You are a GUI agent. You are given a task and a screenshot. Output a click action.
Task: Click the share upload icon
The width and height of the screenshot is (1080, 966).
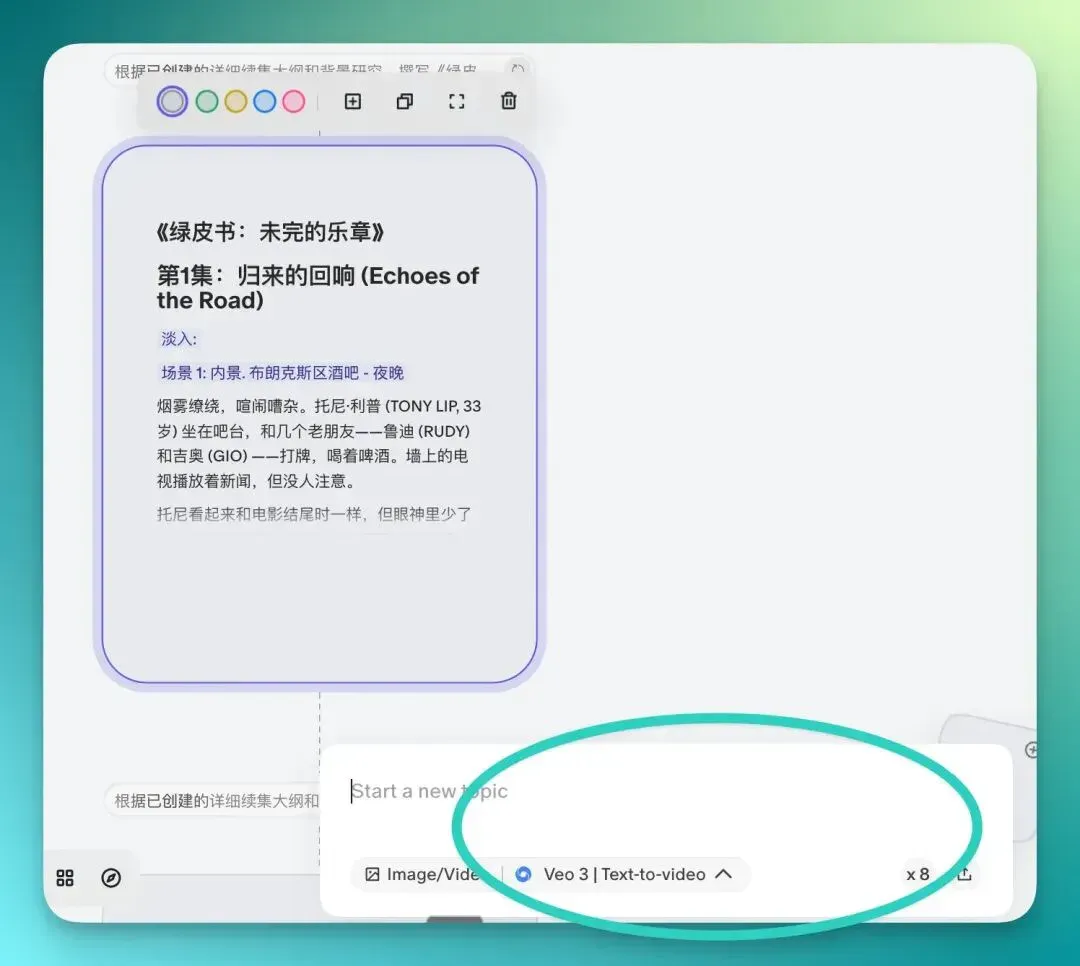(964, 874)
